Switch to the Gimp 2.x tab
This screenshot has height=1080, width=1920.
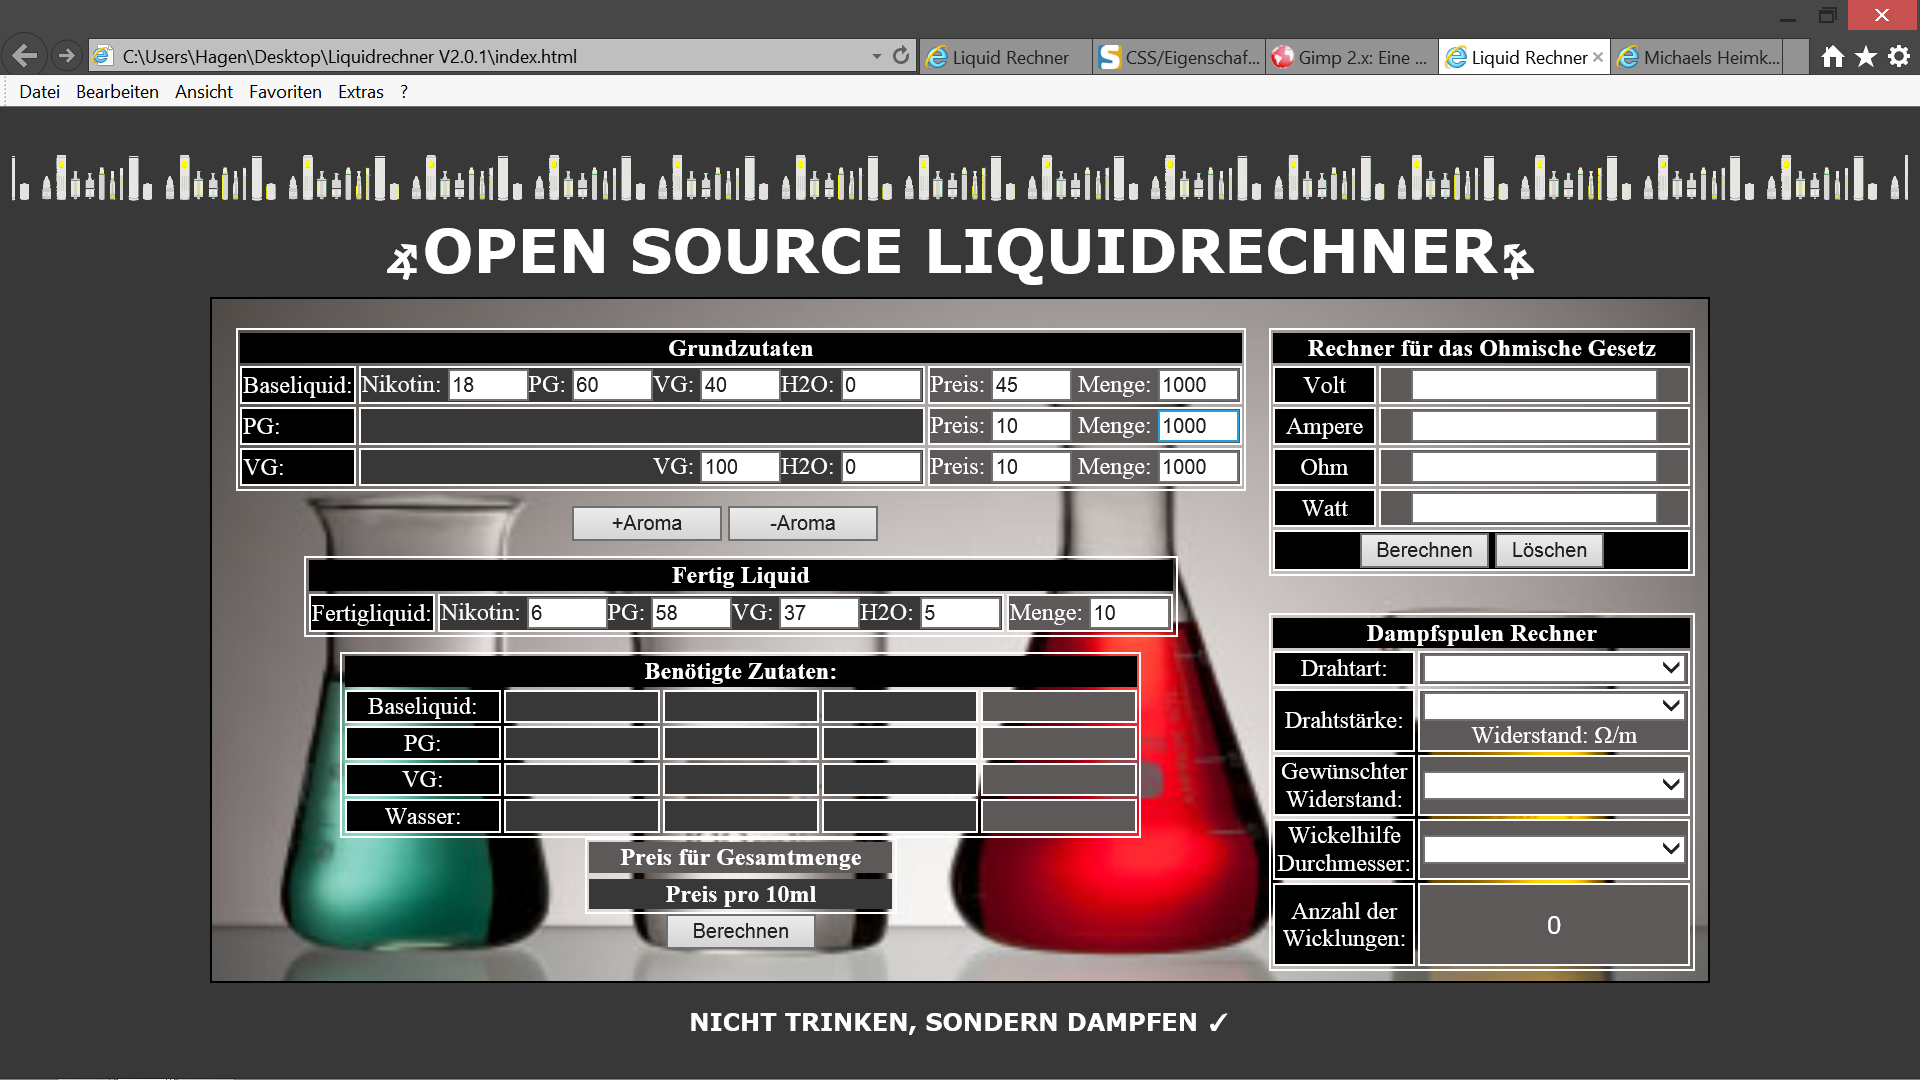click(x=1352, y=57)
